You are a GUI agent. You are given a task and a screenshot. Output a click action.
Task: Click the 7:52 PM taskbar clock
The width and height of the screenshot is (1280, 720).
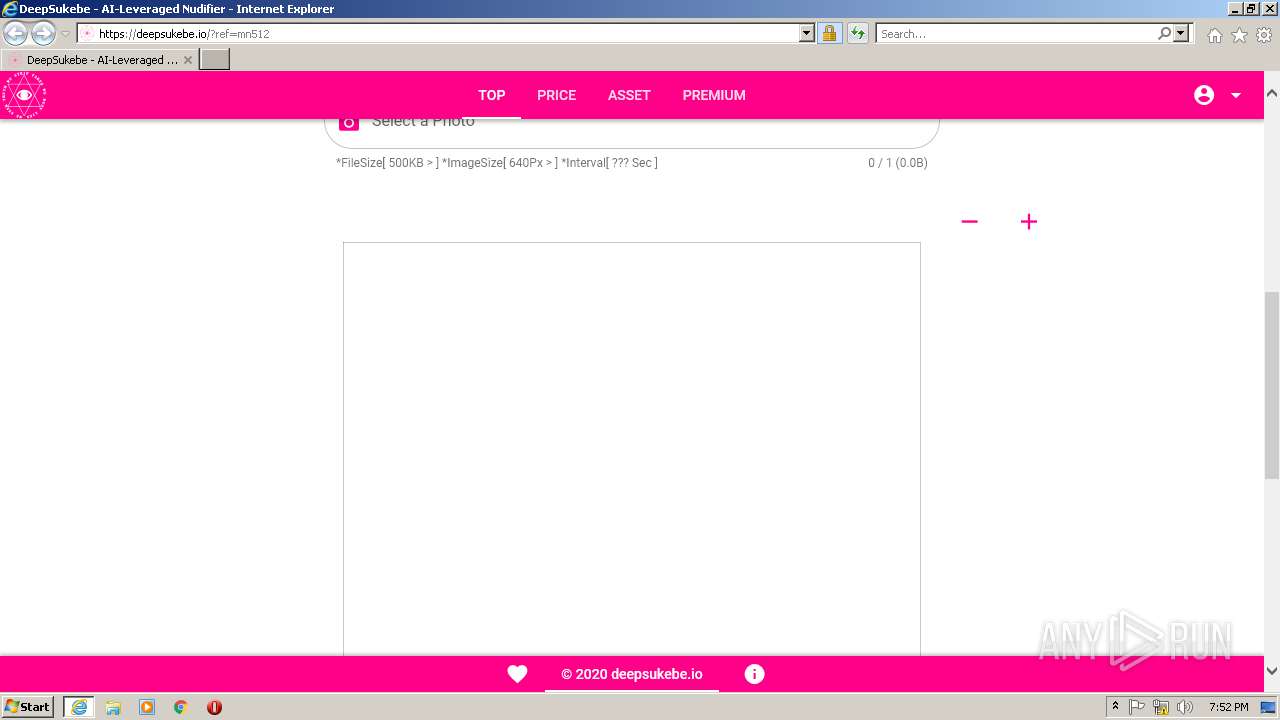point(1228,707)
